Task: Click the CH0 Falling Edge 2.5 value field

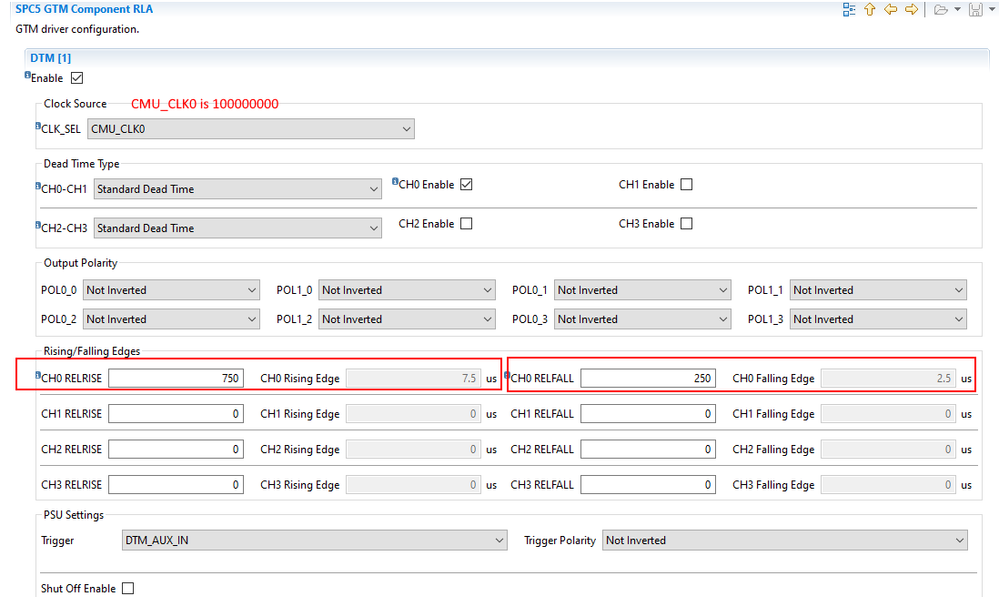Action: click(889, 378)
